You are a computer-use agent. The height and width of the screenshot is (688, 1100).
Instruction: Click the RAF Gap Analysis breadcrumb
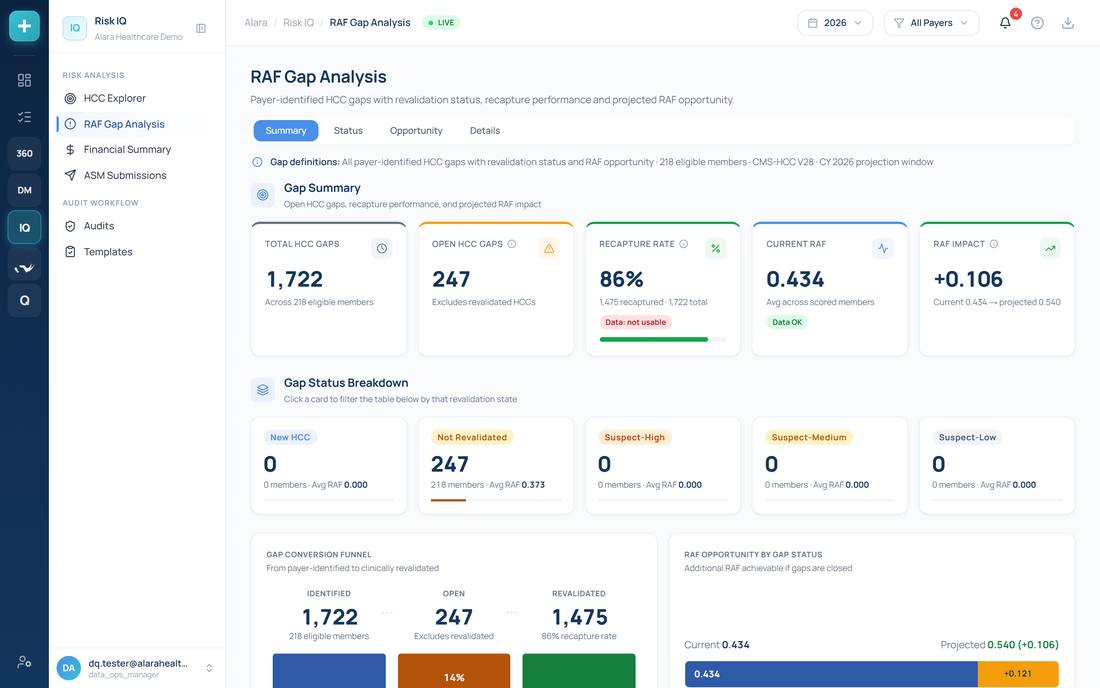click(370, 22)
